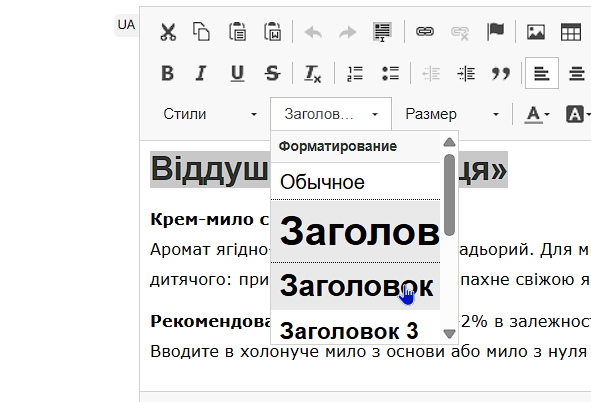Click the selected Віддуш heading text
This screenshot has width=591, height=402.
pos(210,169)
